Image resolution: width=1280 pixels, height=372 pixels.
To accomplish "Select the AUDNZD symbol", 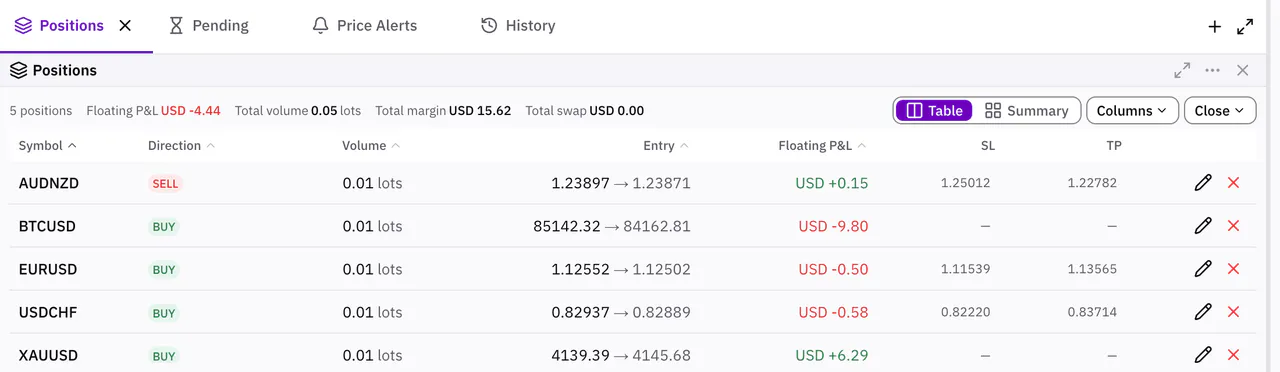I will tap(49, 183).
